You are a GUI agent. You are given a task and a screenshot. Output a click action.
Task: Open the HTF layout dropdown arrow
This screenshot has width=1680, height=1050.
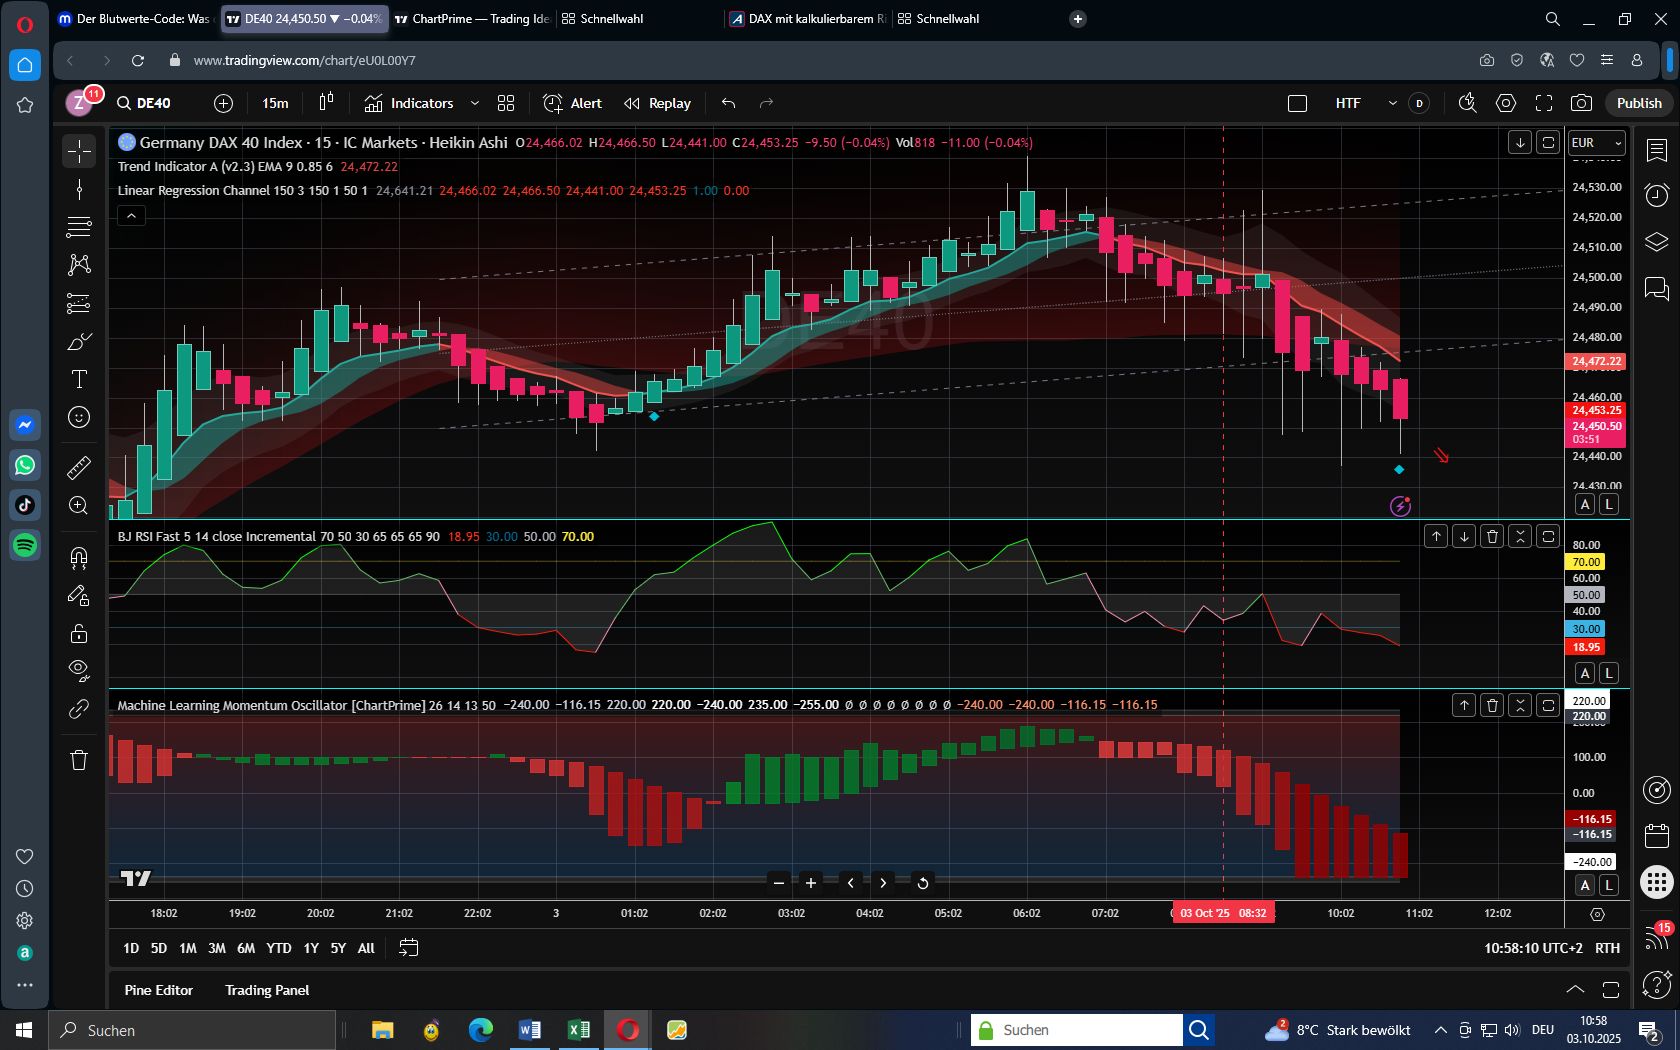1392,103
